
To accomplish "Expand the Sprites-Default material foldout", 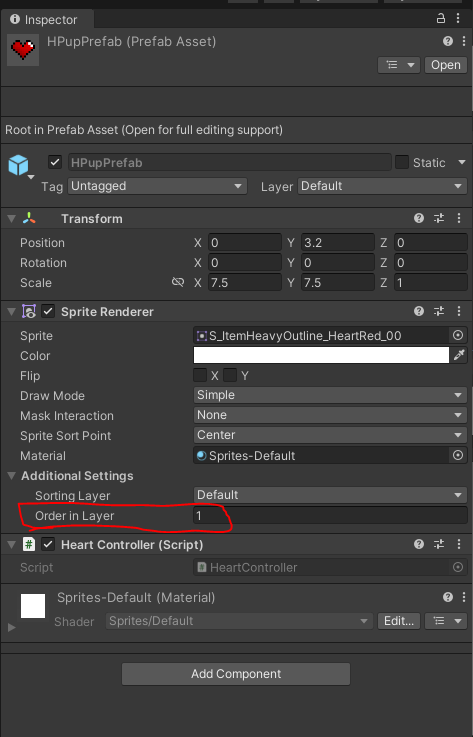I will (x=12, y=627).
